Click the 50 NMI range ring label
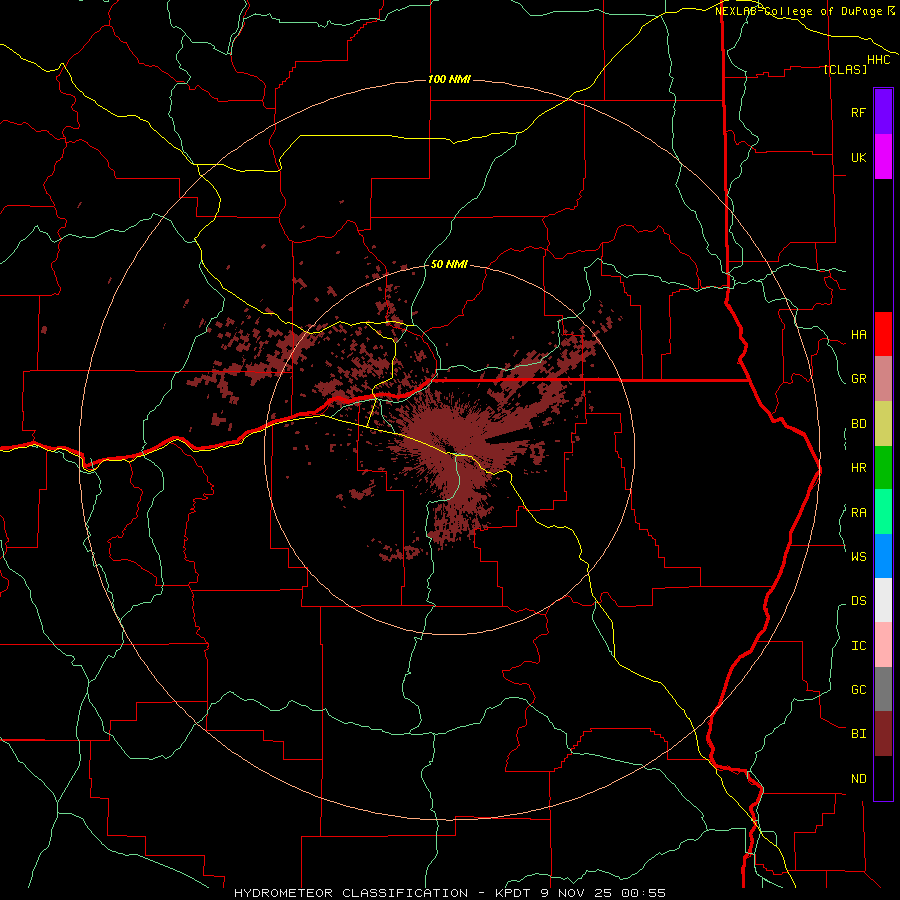The width and height of the screenshot is (900, 900). click(x=449, y=264)
